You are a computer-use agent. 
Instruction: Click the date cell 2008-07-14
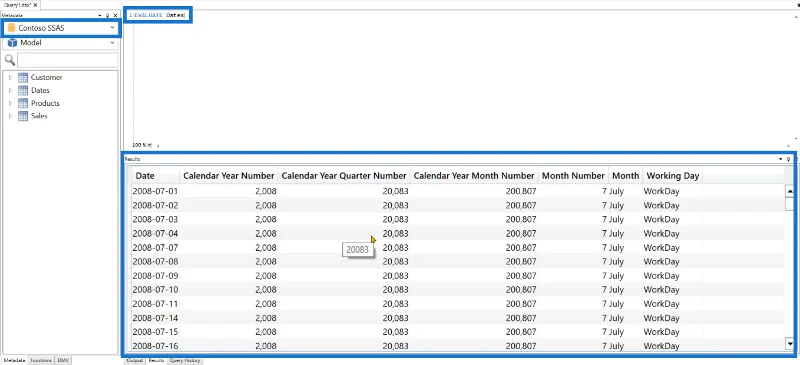155,318
